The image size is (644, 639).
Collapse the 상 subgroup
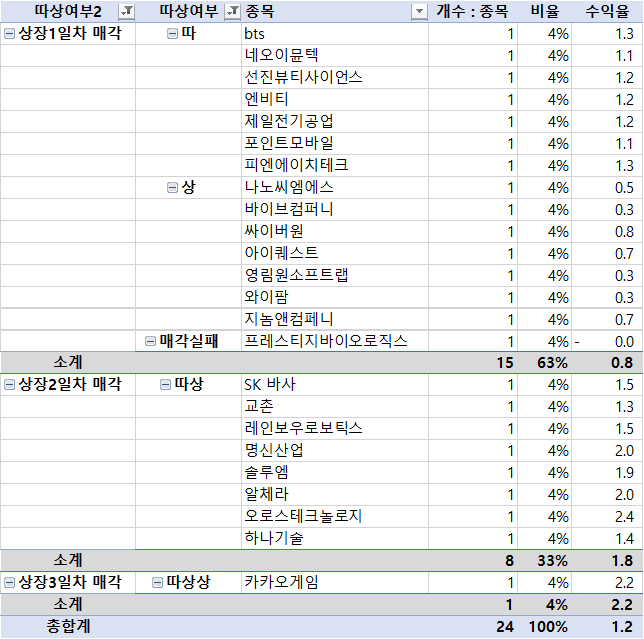click(172, 188)
